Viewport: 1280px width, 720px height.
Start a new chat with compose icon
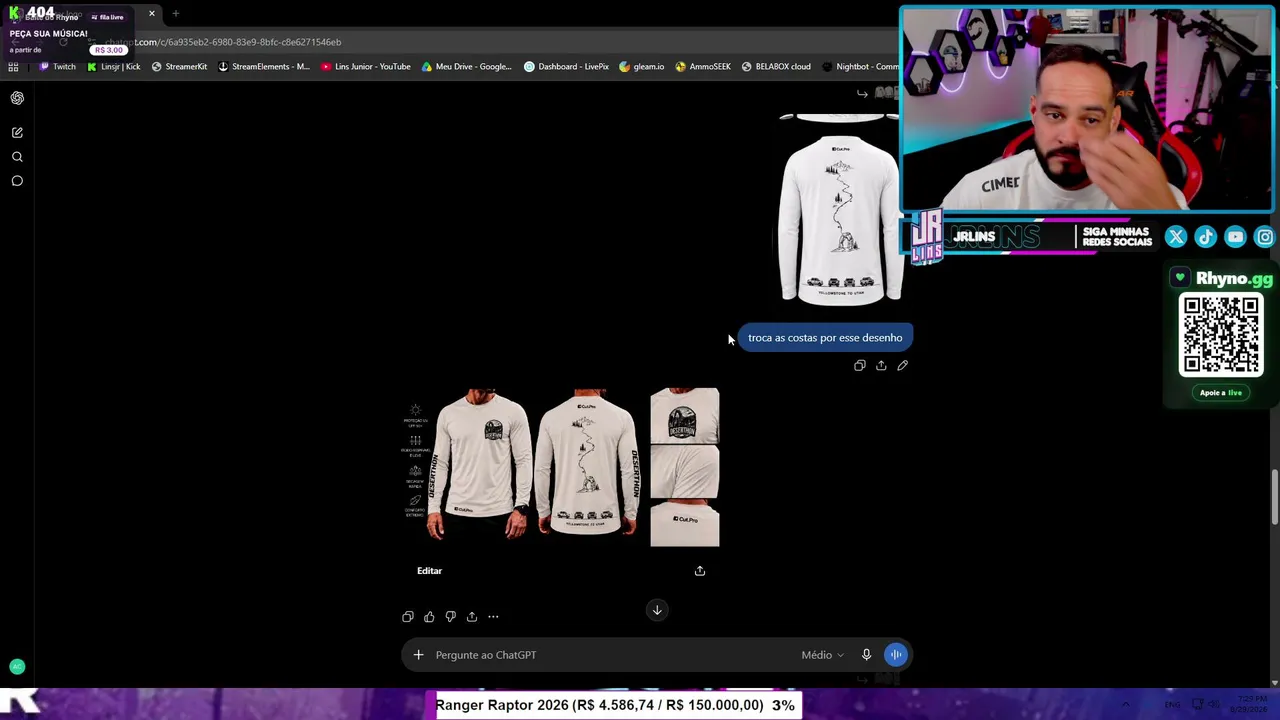point(17,132)
